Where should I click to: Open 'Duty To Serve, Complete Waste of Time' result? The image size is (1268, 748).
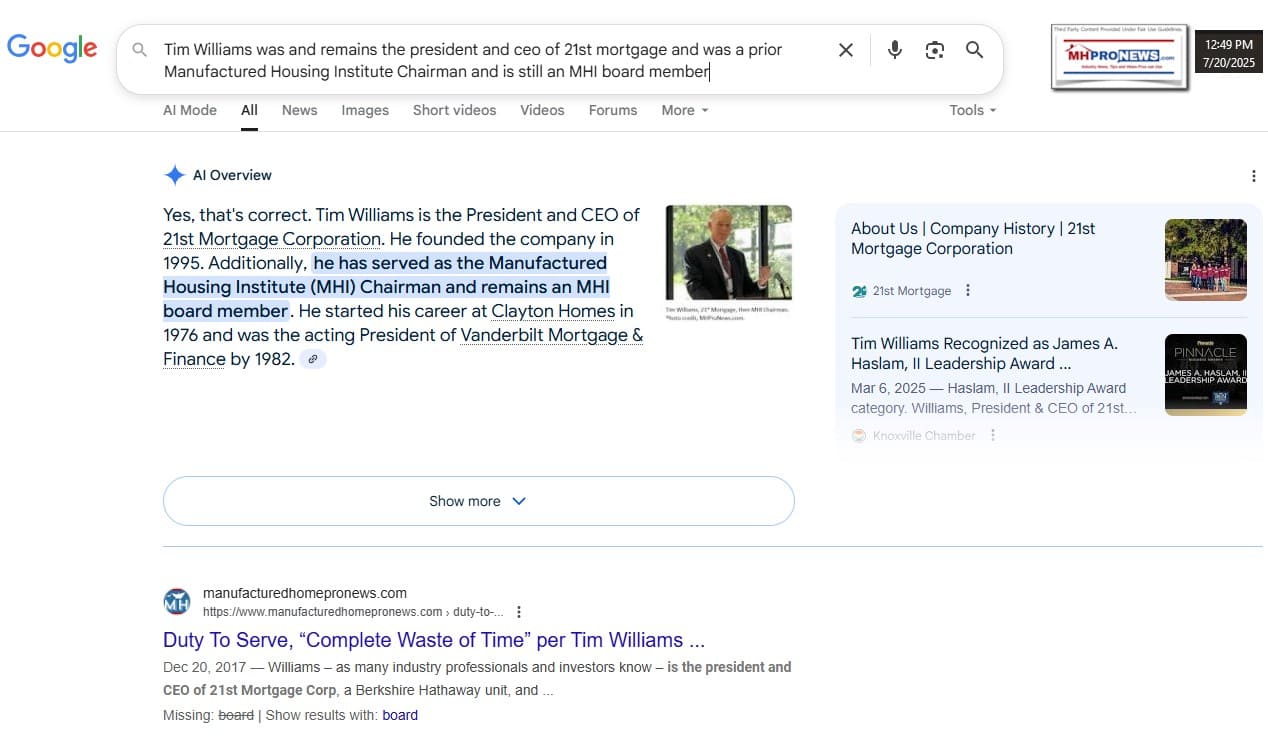434,640
